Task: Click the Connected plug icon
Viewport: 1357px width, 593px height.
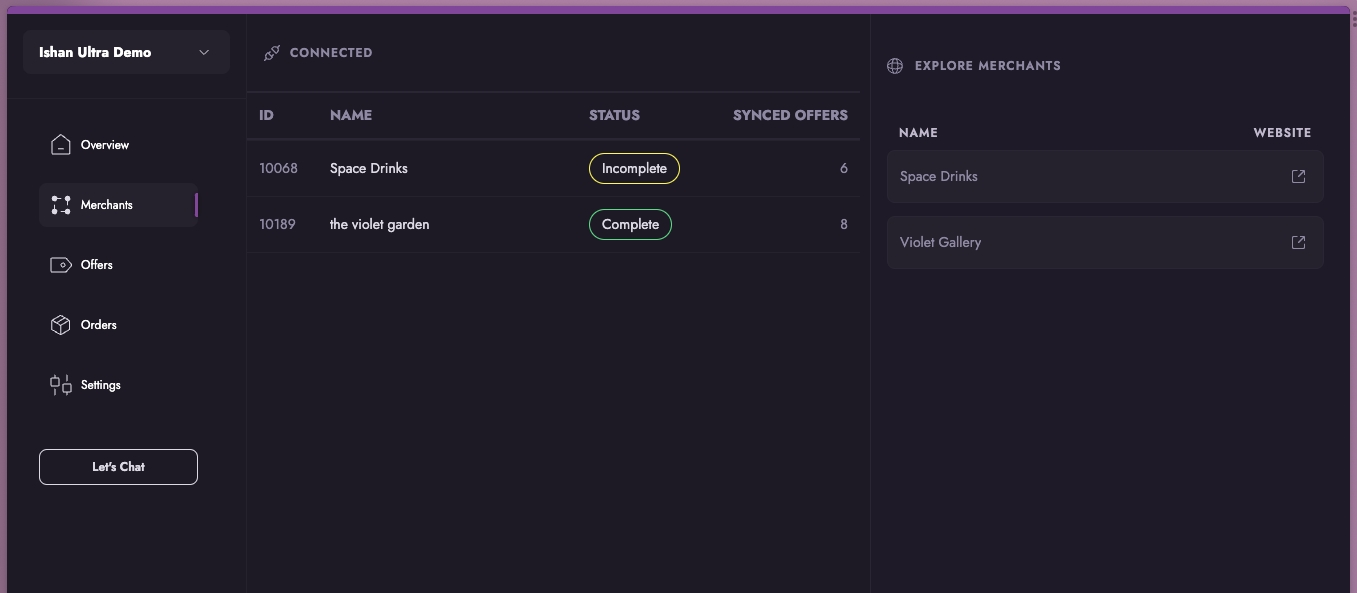Action: point(271,53)
